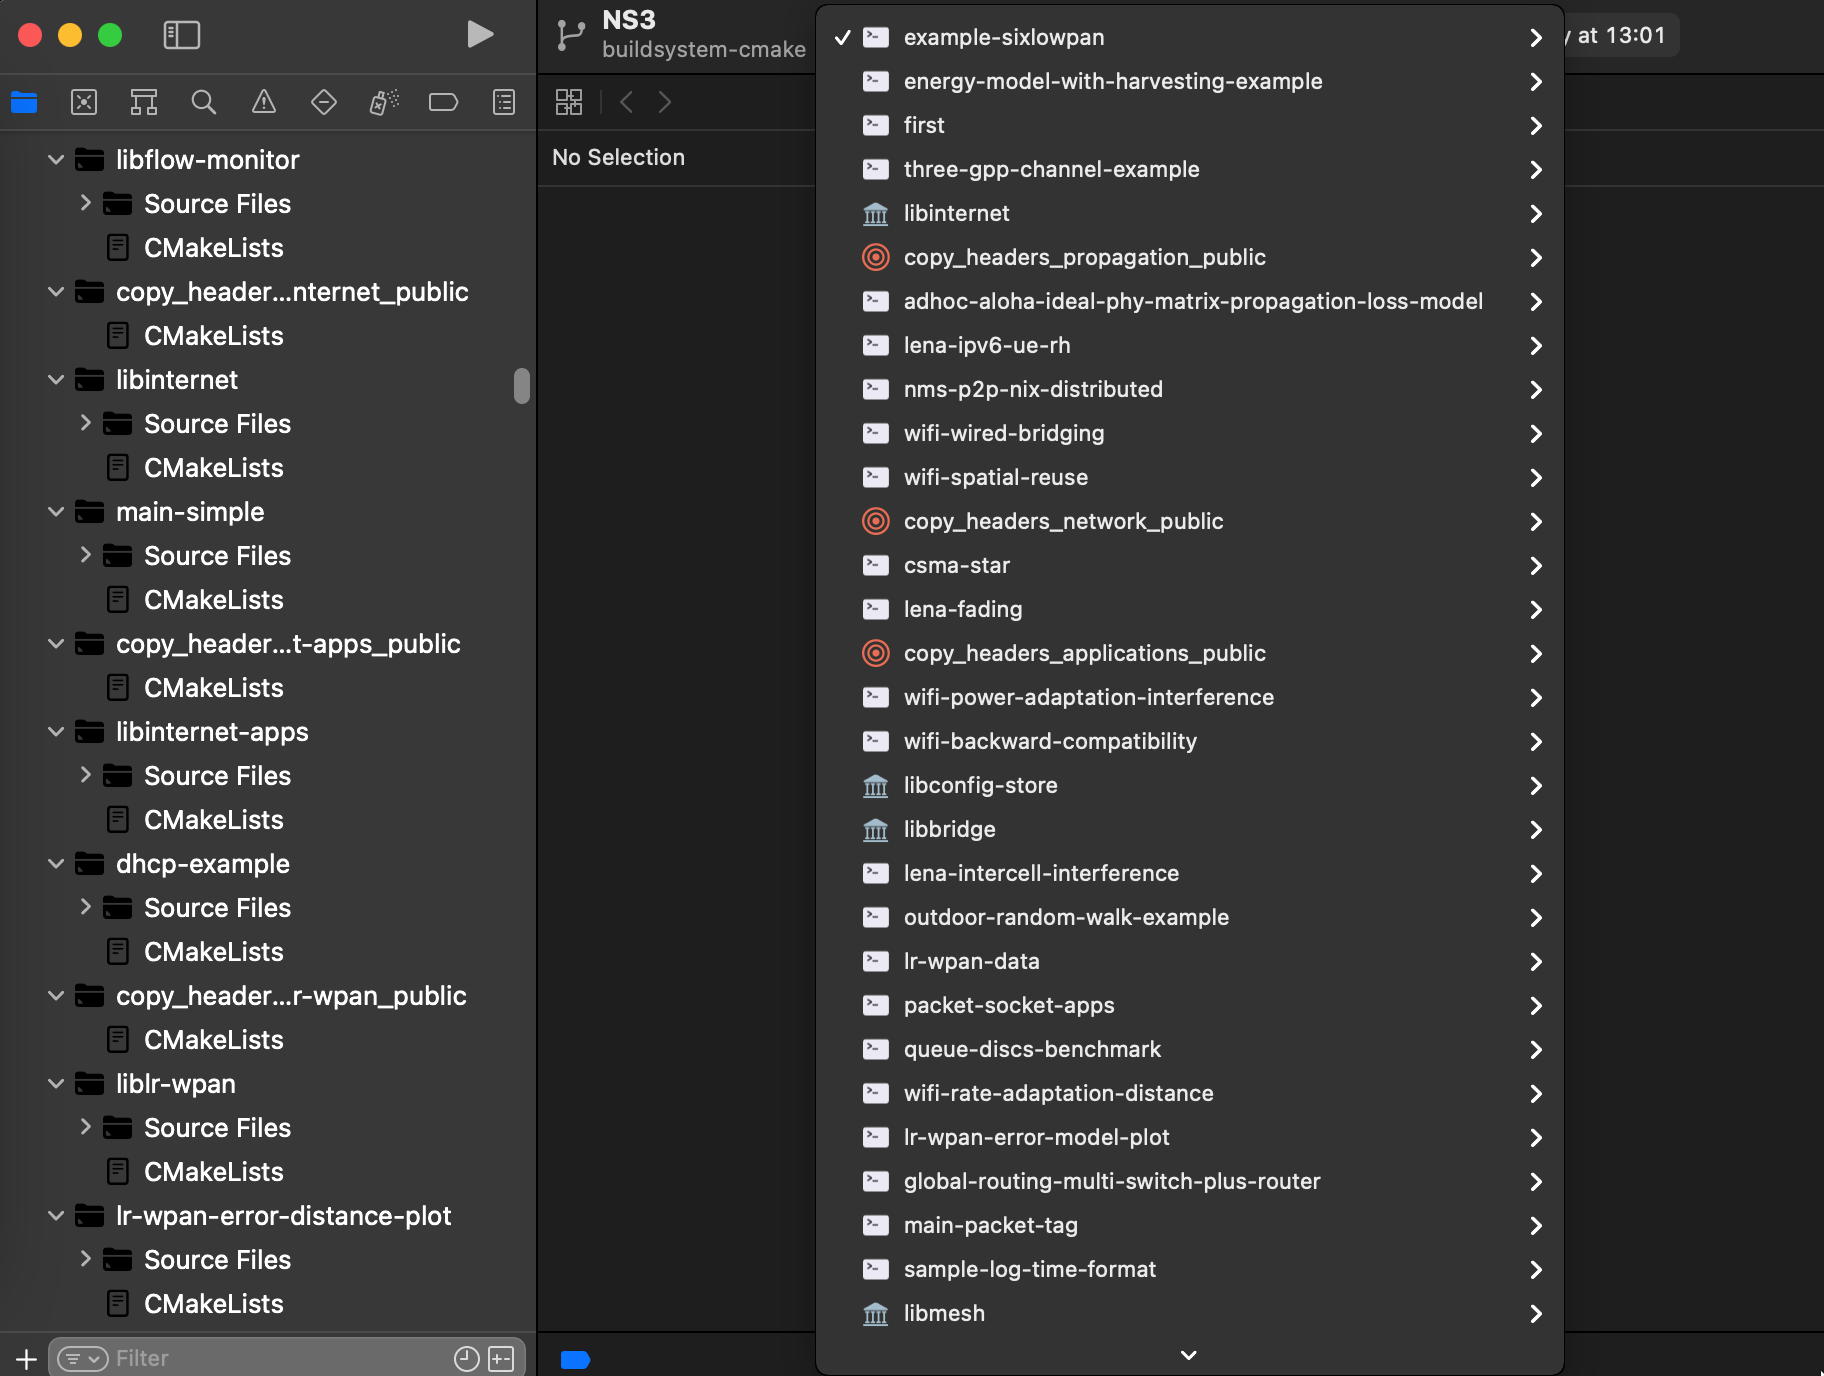Open the Test navigator diamond icon
The image size is (1824, 1376).
[x=324, y=102]
